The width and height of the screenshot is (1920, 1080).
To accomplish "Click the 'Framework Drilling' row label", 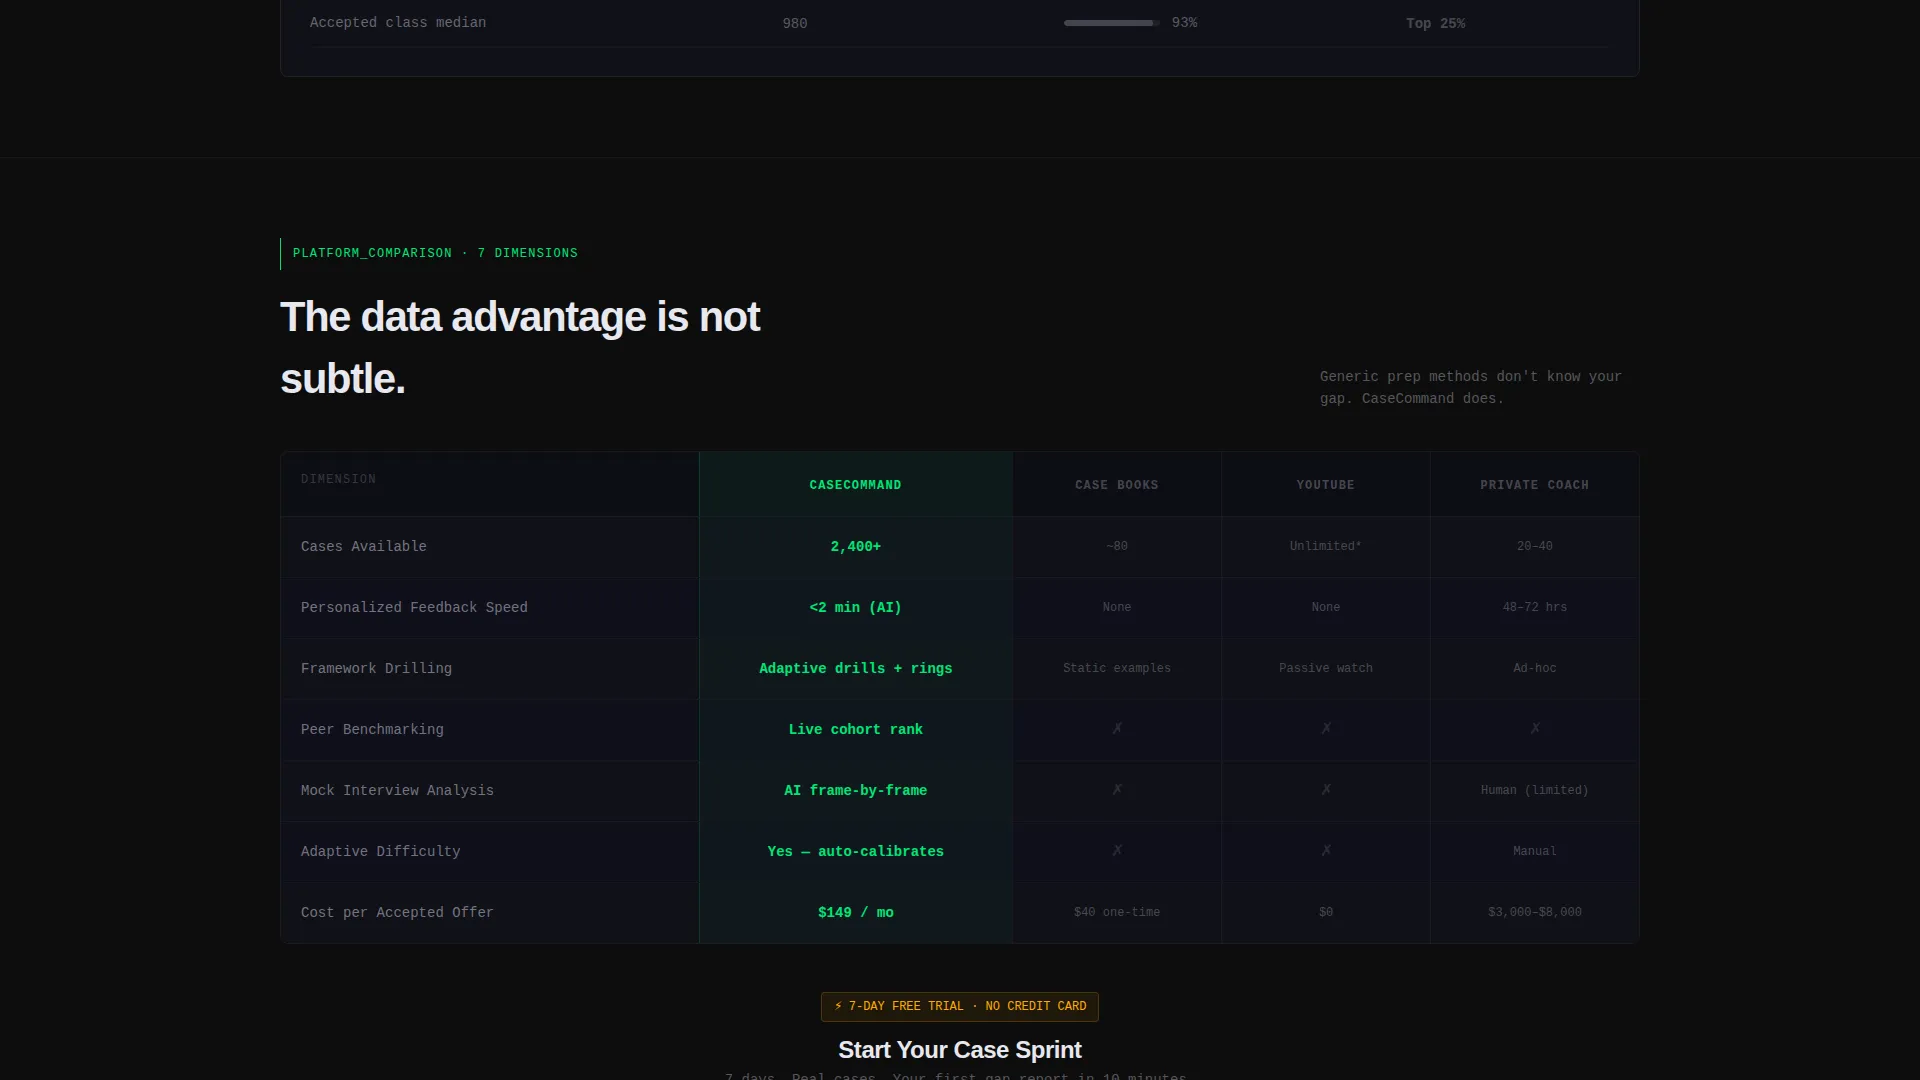I will point(376,668).
